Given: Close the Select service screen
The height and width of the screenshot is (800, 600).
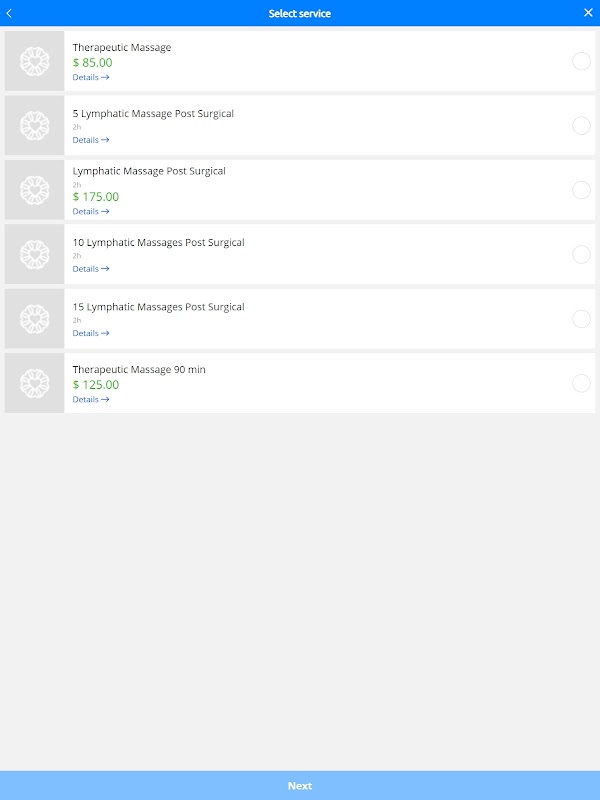Looking at the screenshot, I should click(588, 13).
